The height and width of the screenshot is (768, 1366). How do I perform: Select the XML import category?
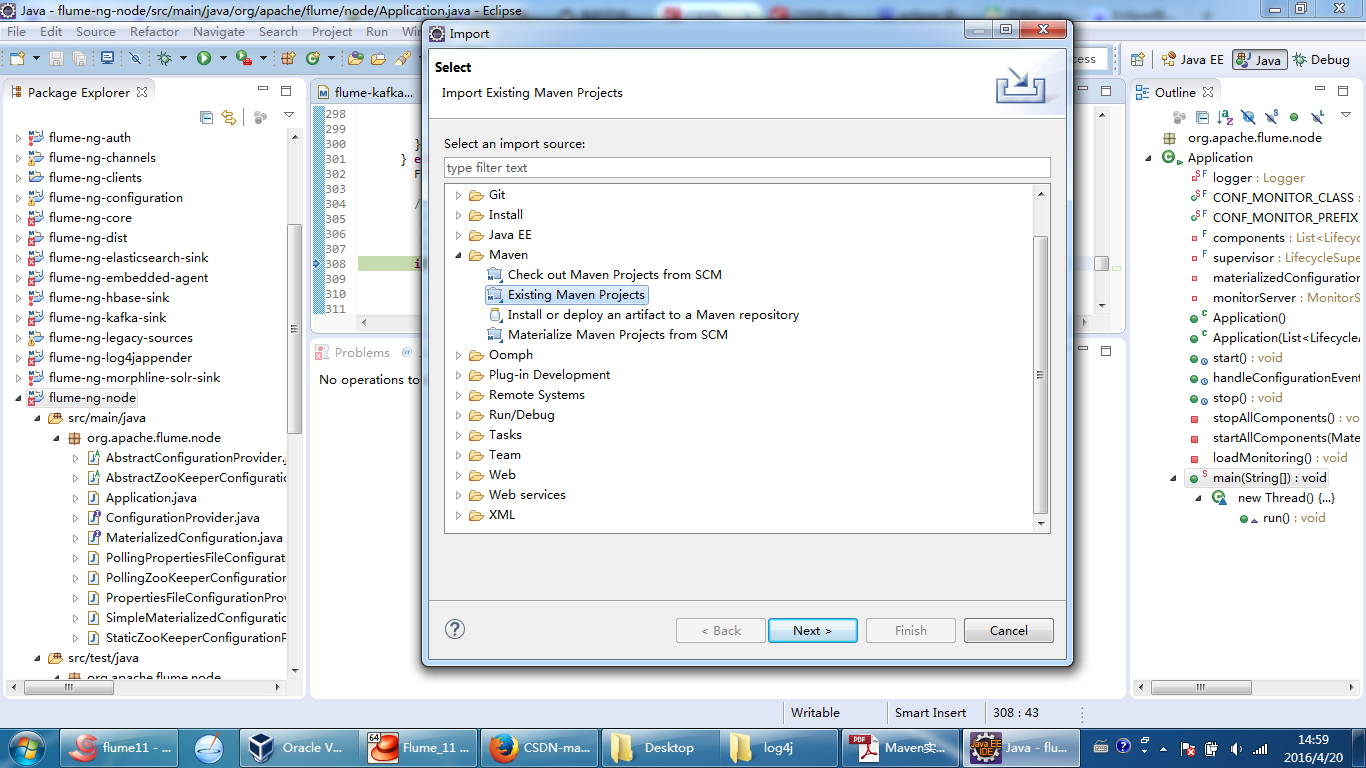(x=502, y=515)
